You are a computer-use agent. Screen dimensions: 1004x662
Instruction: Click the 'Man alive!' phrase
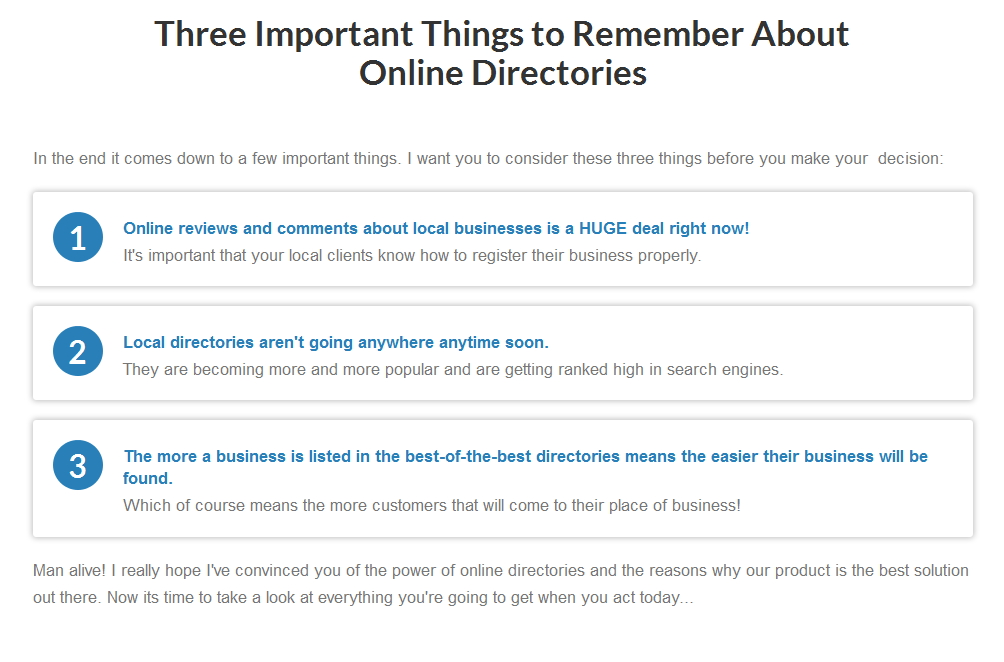tap(69, 570)
